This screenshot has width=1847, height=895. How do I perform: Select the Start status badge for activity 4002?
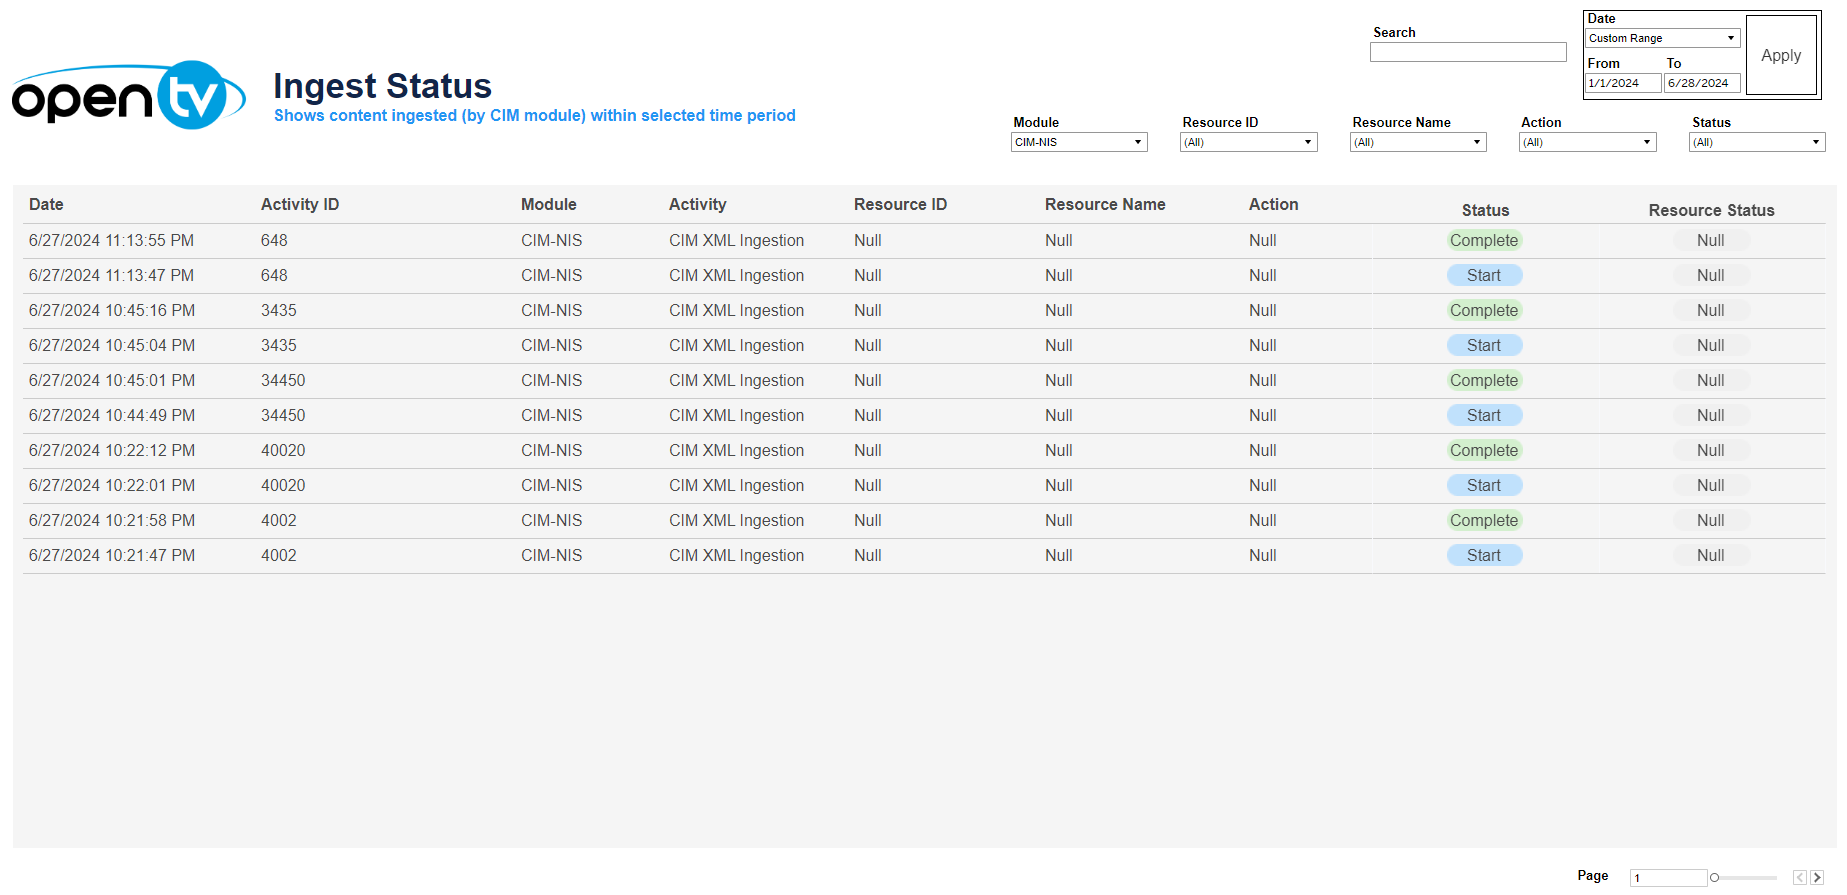click(x=1484, y=555)
